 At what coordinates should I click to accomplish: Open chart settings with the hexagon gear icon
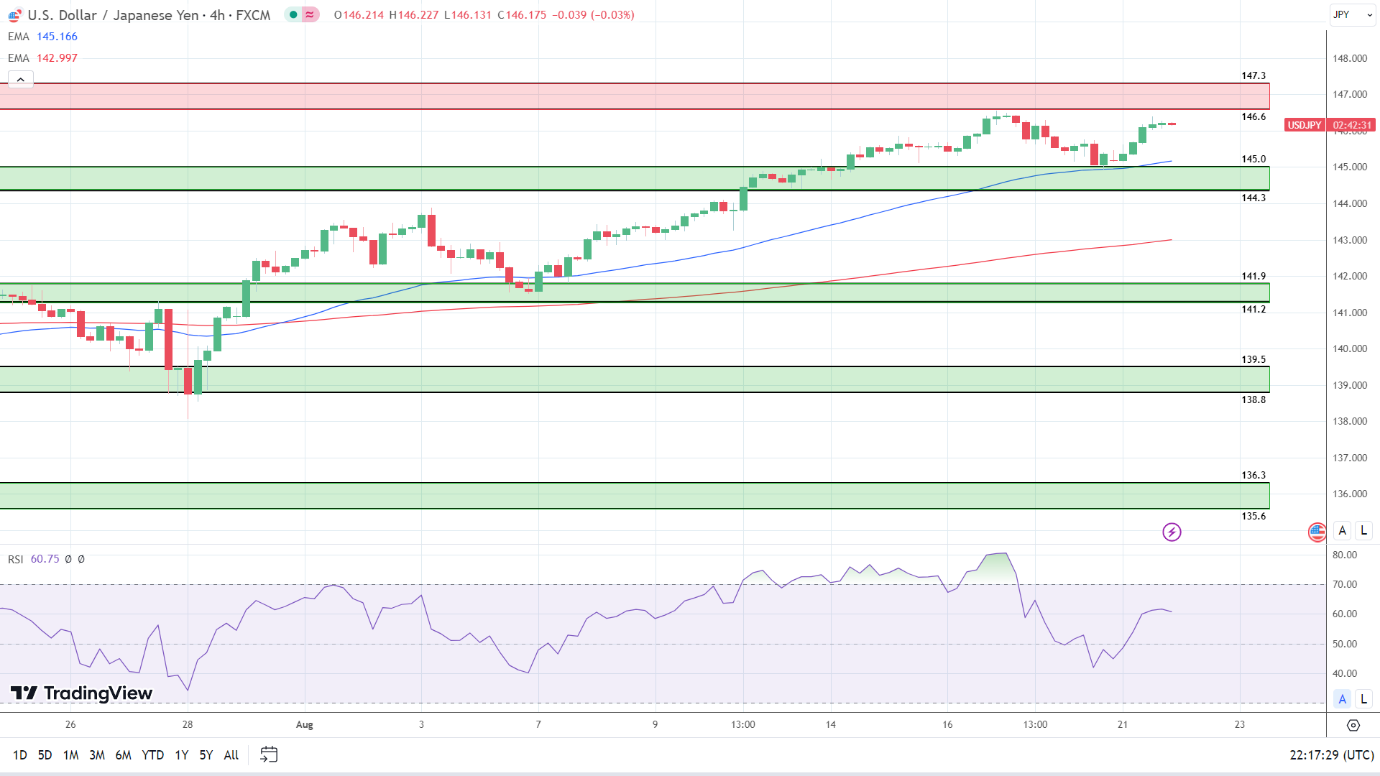coord(1353,725)
